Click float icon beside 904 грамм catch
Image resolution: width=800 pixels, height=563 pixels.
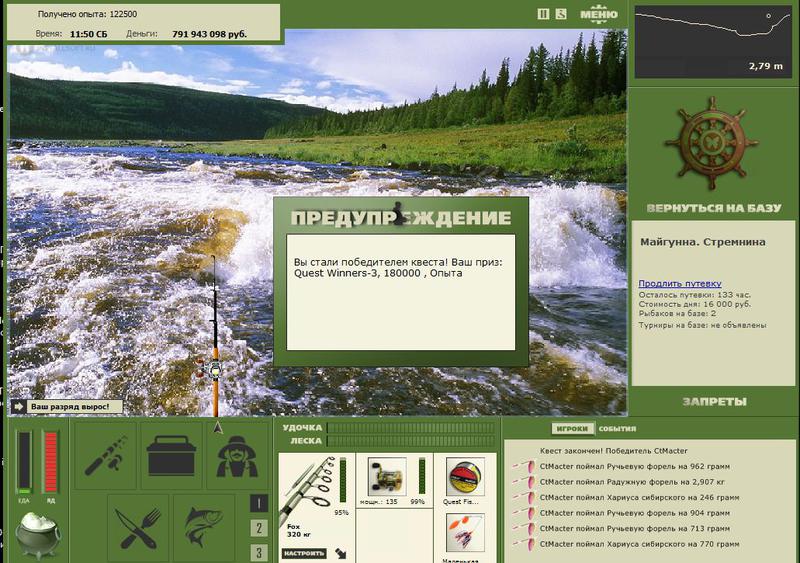tap(524, 513)
